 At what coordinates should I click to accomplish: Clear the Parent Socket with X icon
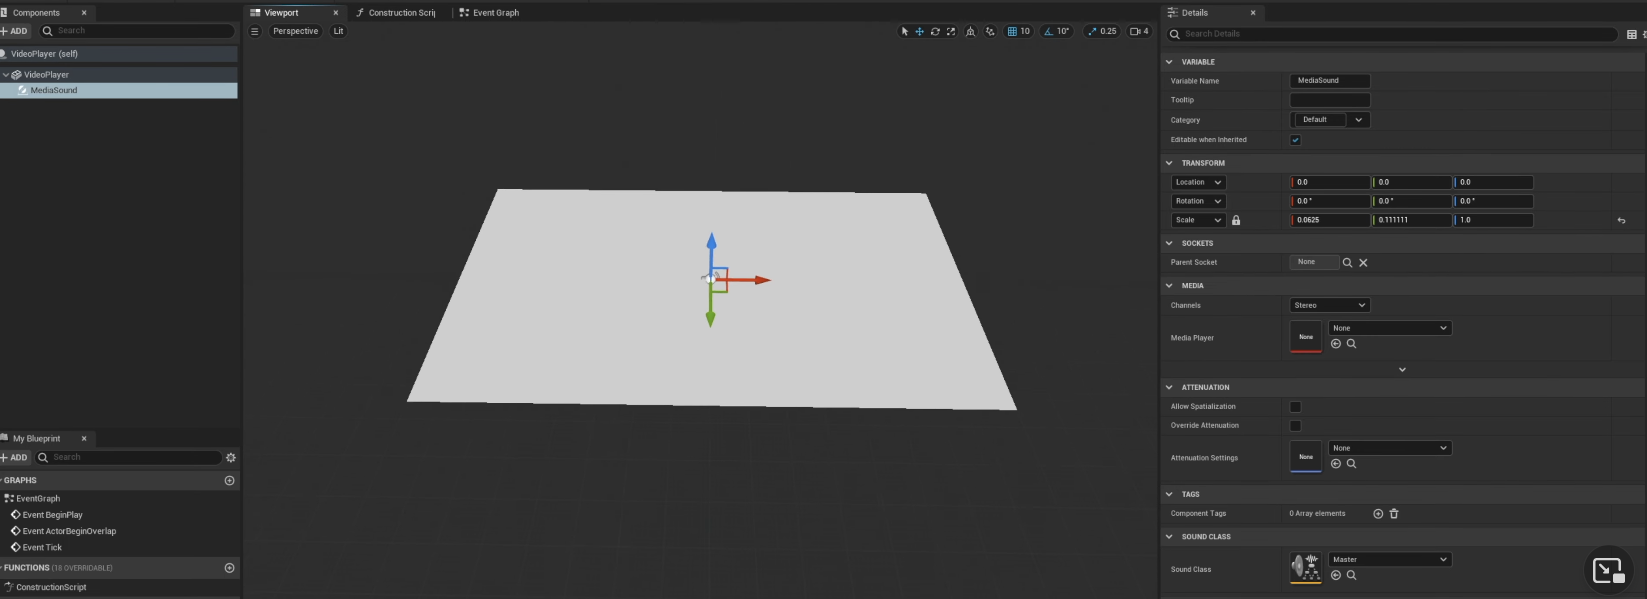(1363, 263)
